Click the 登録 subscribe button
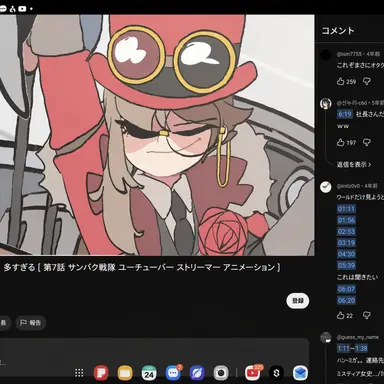The image size is (384, 384). [298, 301]
